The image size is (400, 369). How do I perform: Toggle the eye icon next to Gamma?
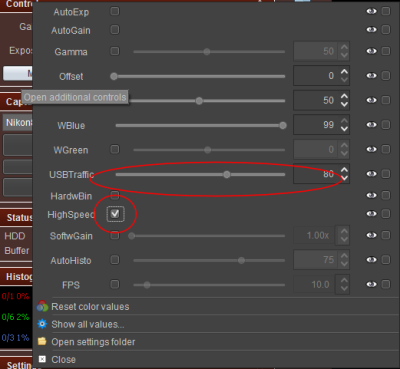[x=371, y=51]
